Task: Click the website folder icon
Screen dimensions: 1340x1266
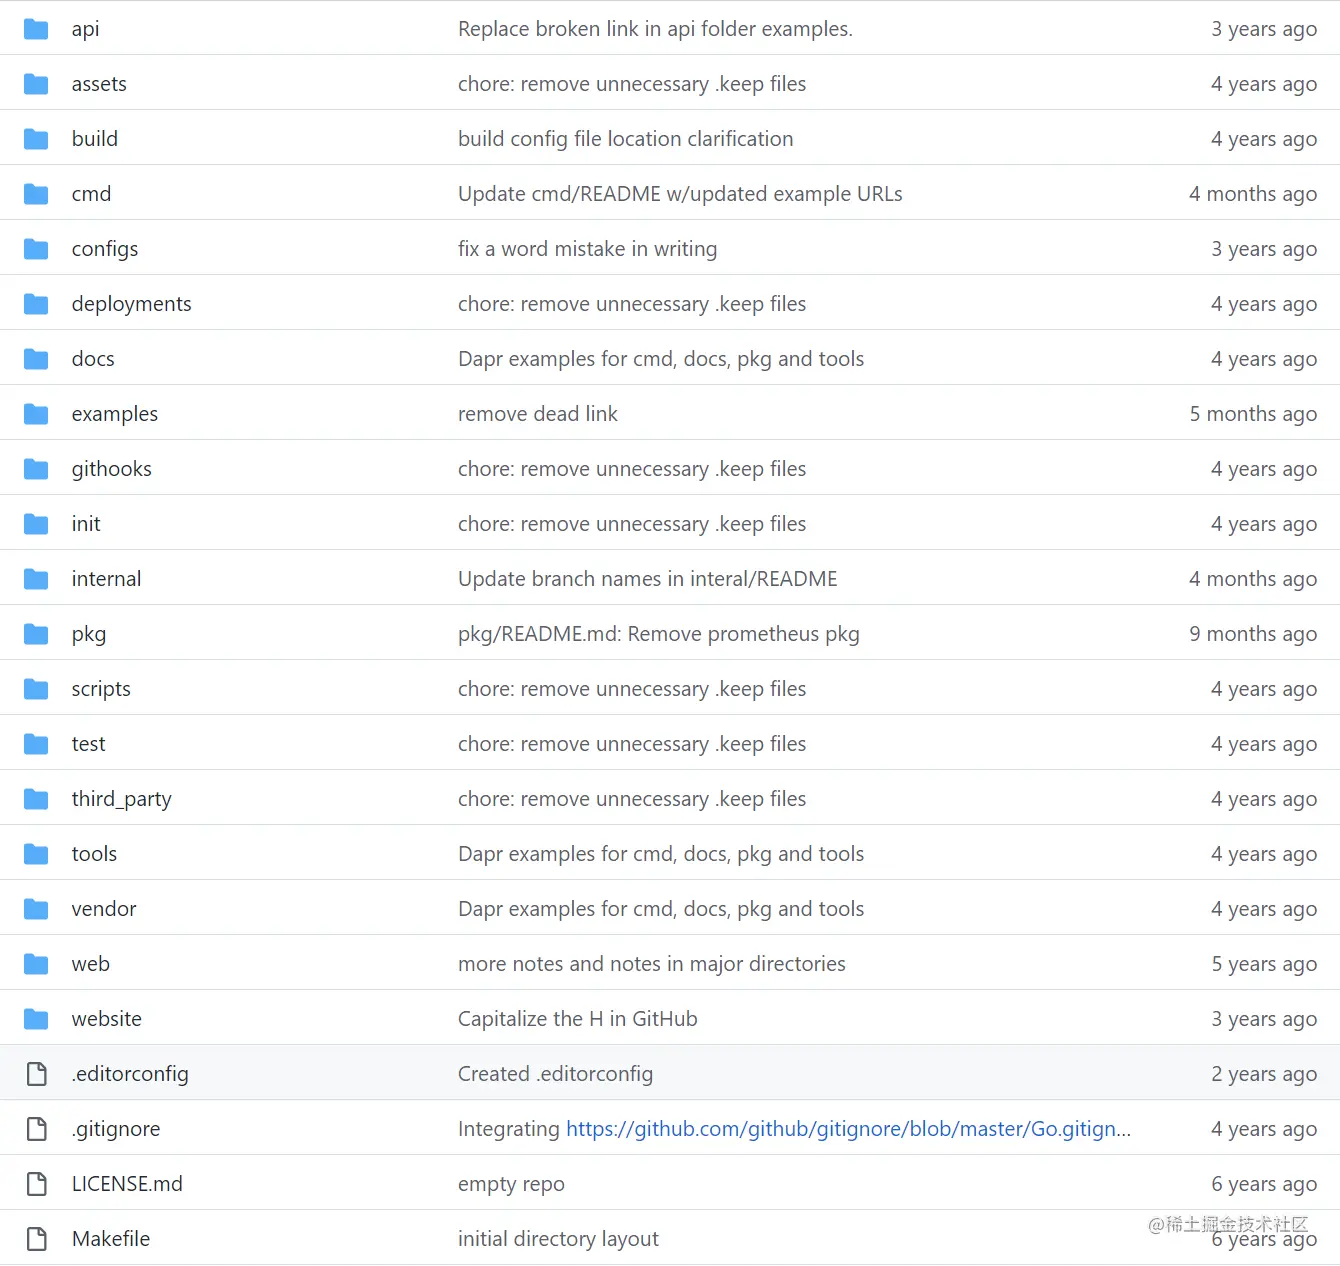Action: [x=36, y=1019]
